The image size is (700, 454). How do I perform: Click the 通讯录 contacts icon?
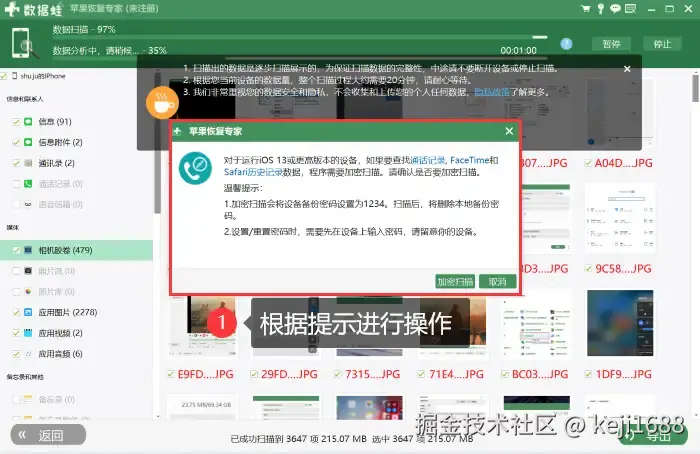[28, 163]
